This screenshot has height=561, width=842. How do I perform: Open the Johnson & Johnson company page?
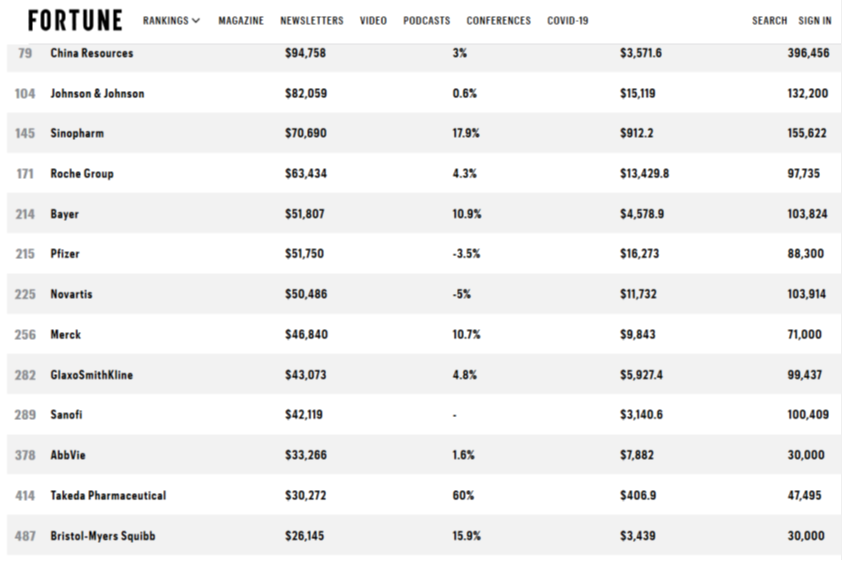tap(97, 93)
